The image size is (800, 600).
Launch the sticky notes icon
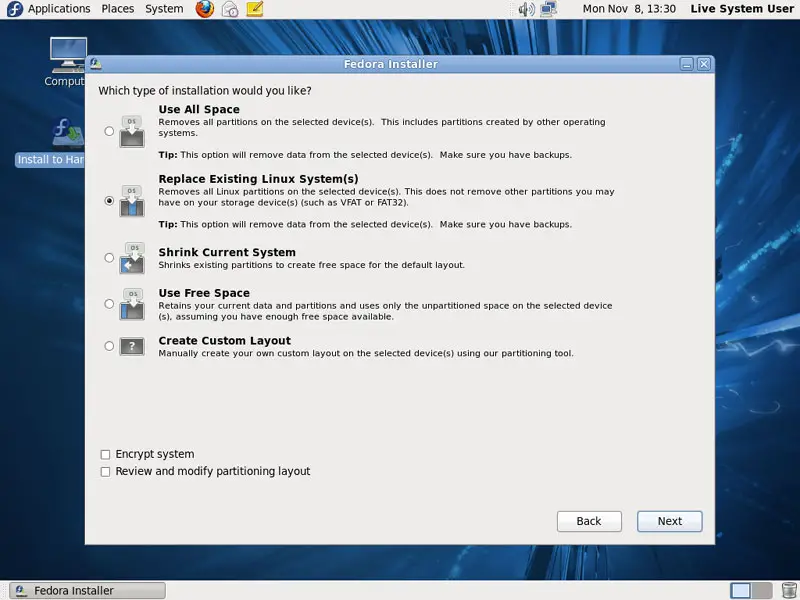tap(255, 9)
